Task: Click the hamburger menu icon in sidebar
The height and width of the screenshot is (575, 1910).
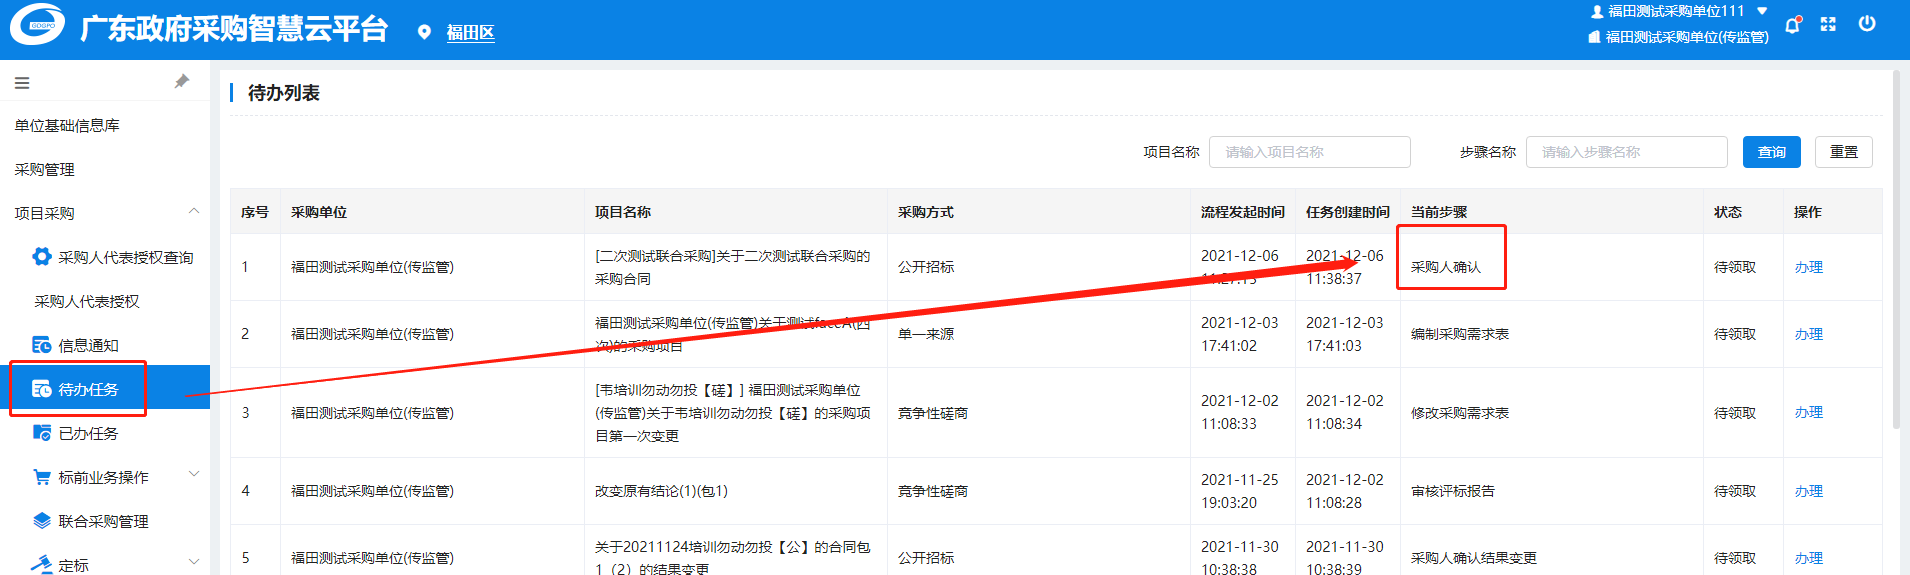Action: [22, 83]
